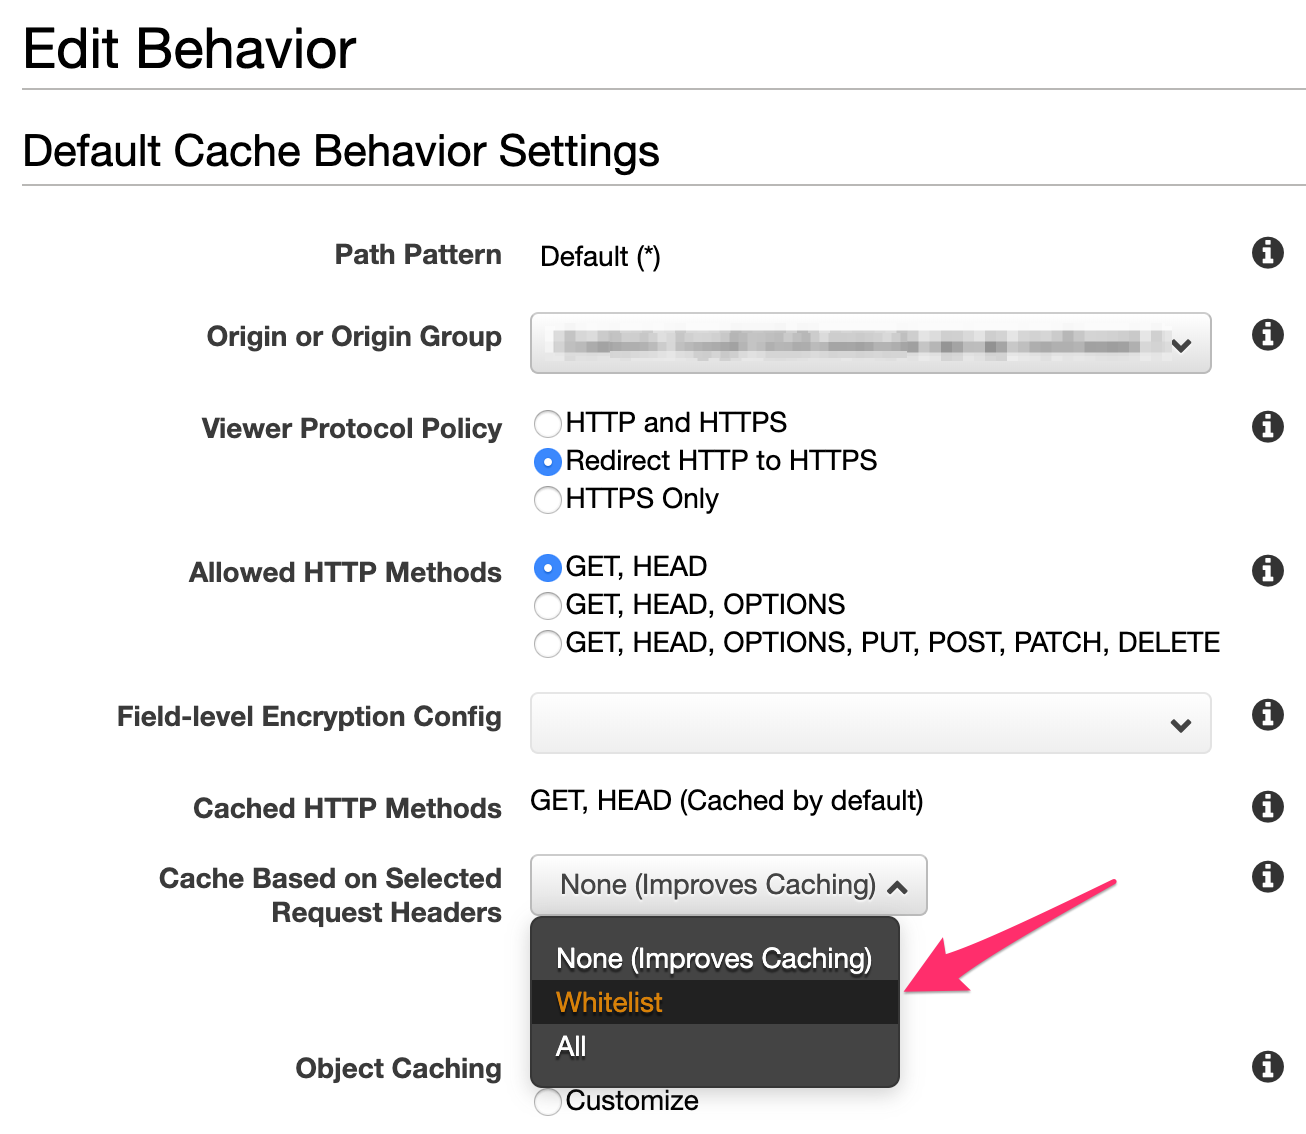The height and width of the screenshot is (1134, 1306).
Task: Enable the HTTPS Only protocol policy
Action: [x=548, y=500]
